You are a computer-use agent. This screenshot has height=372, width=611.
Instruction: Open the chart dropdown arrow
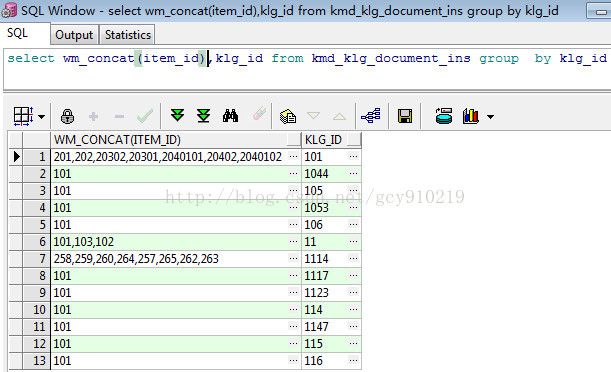point(491,116)
